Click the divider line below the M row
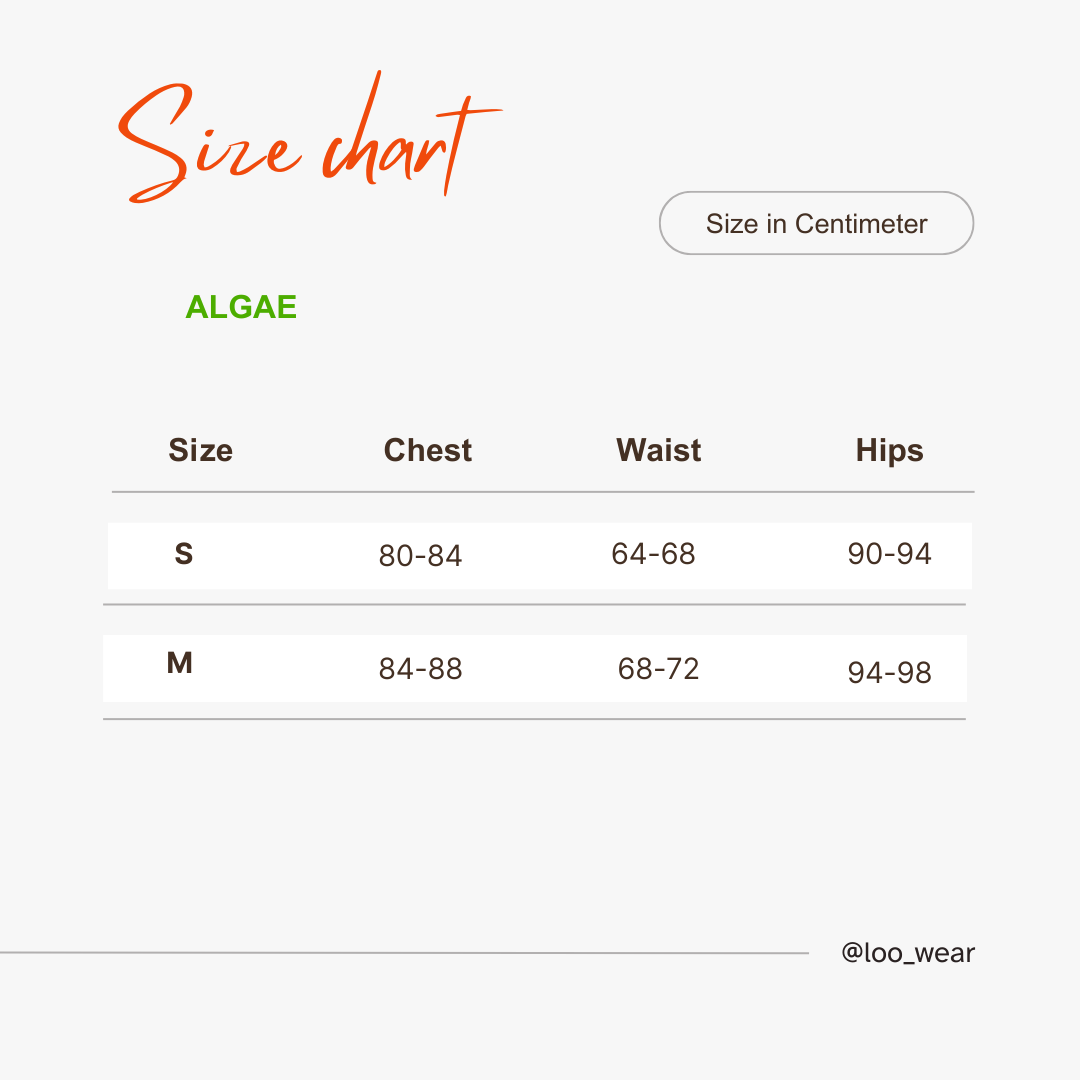Viewport: 1080px width, 1080px height. 534,719
